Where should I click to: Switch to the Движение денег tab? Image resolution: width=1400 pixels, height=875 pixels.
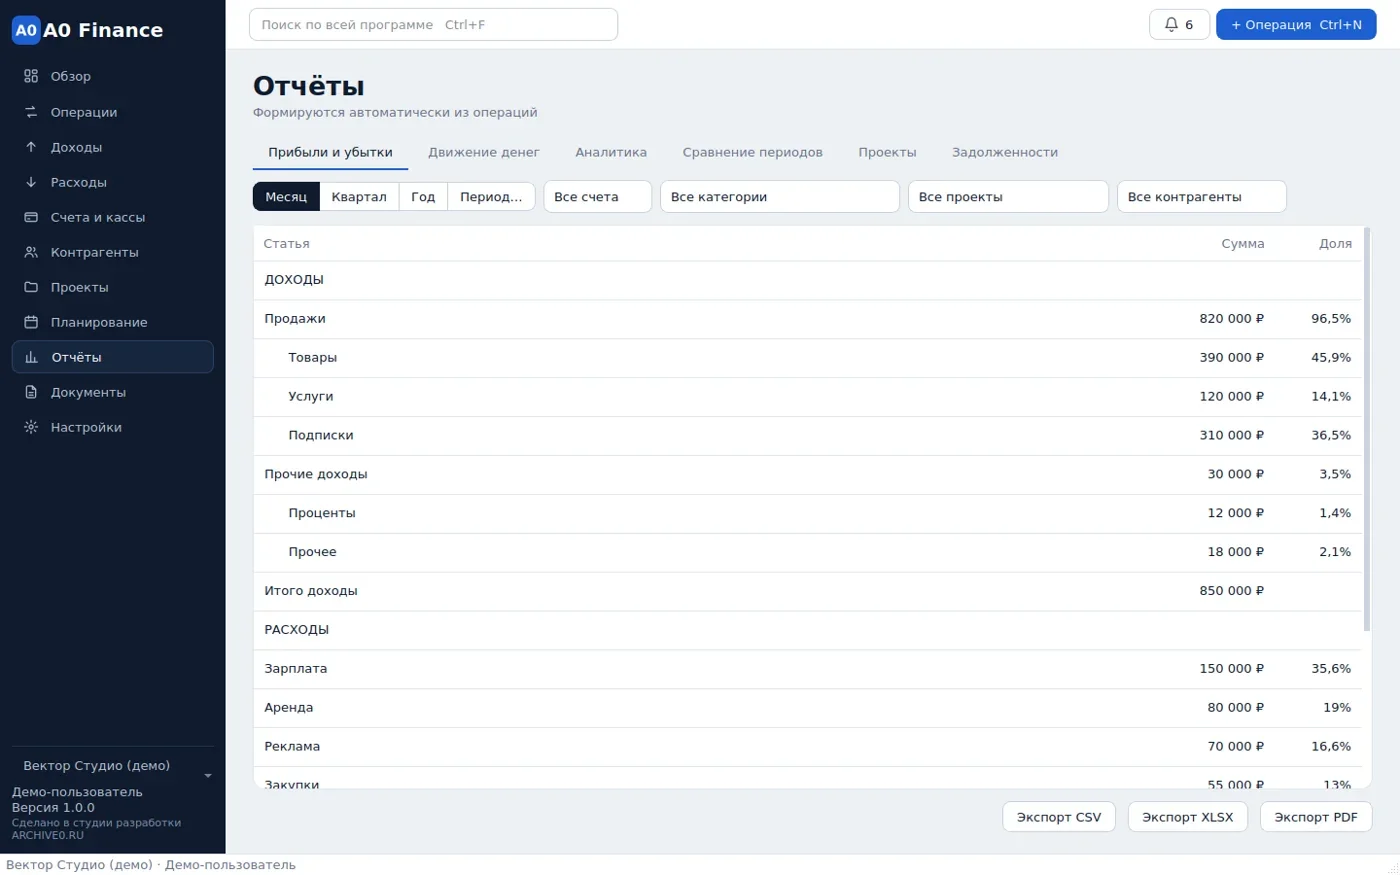click(484, 152)
